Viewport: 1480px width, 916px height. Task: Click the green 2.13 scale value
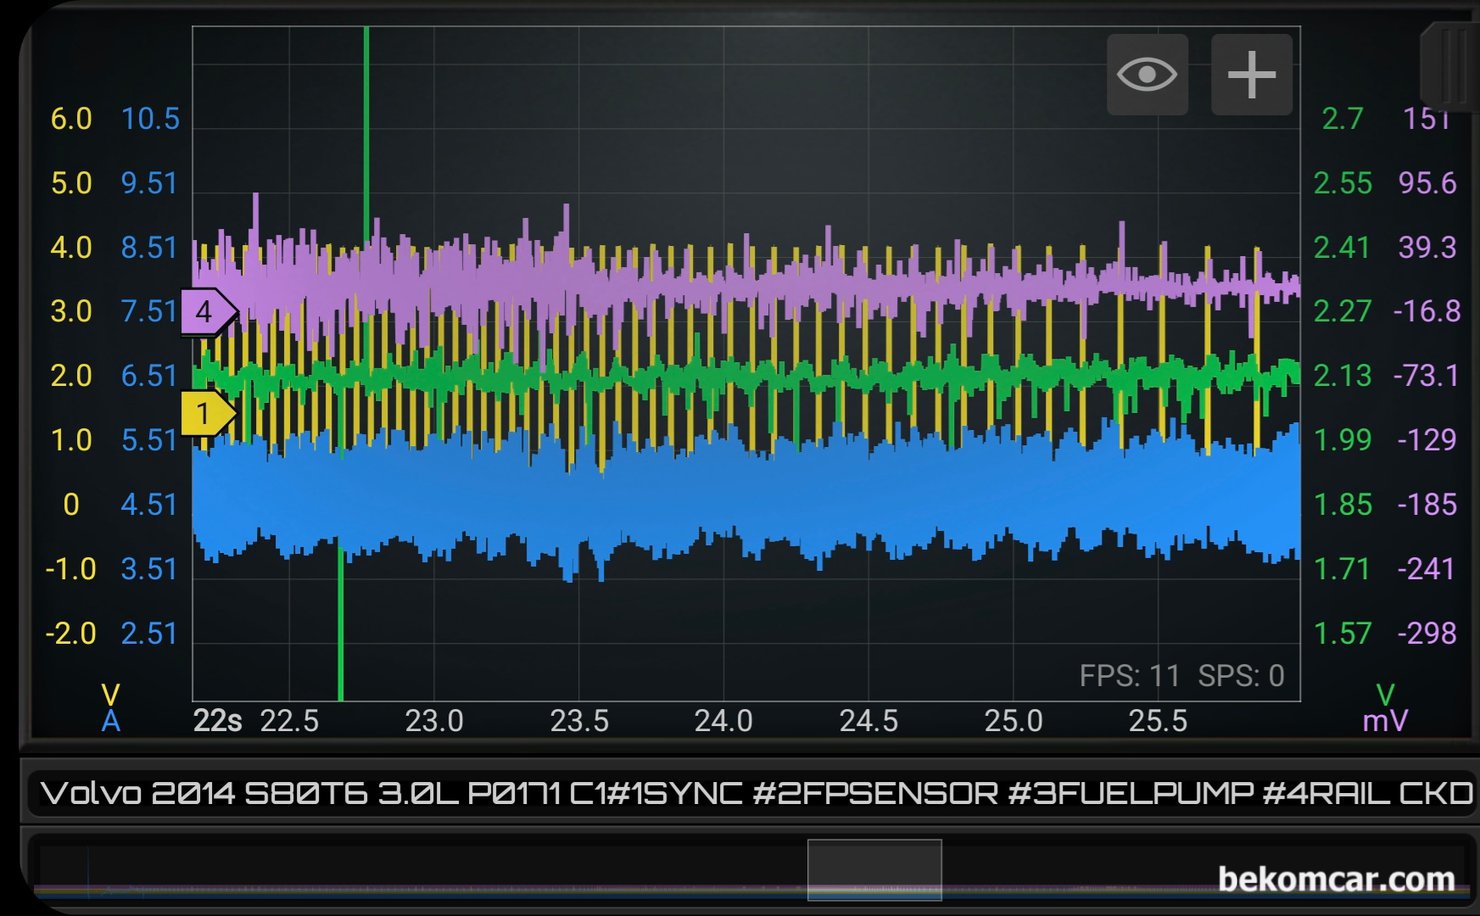tap(1342, 376)
